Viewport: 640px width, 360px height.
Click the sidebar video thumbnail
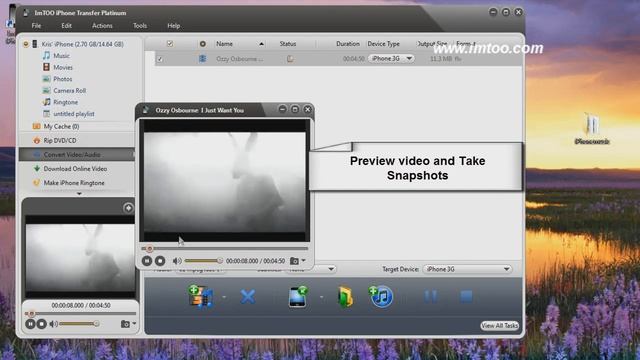coord(80,258)
